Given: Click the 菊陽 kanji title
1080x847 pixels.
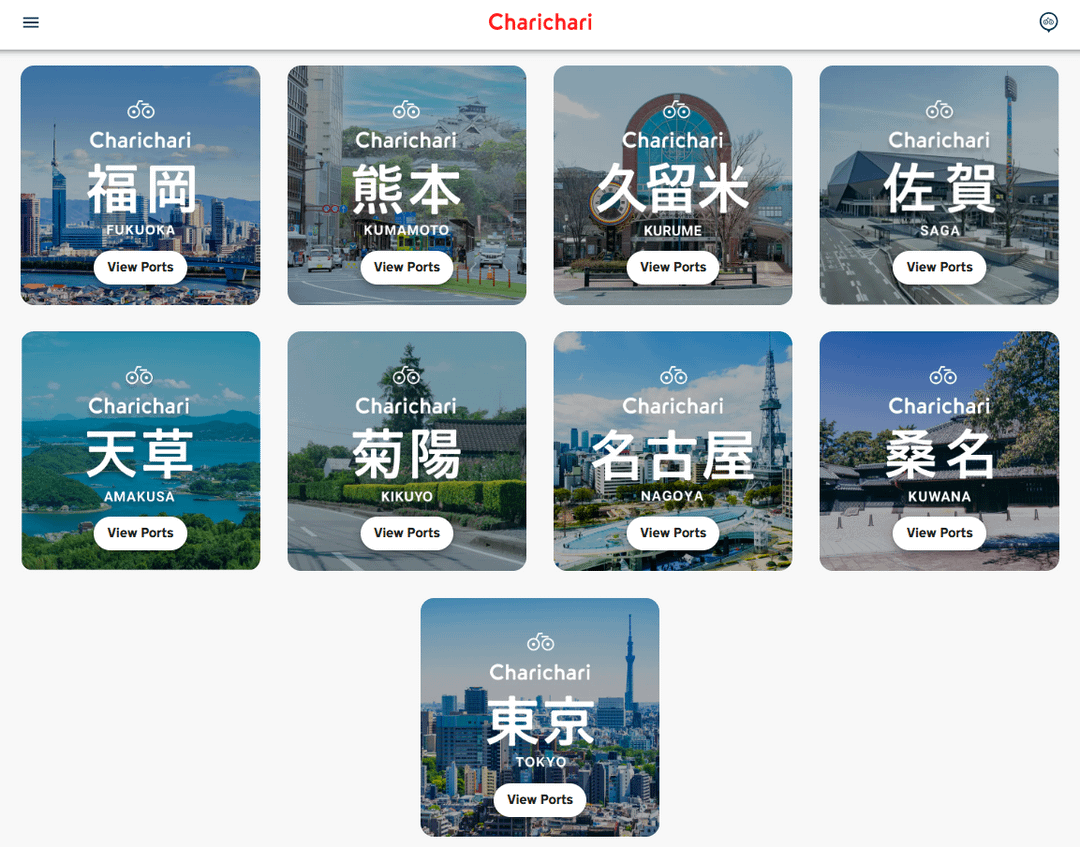Looking at the screenshot, I should pyautogui.click(x=406, y=454).
